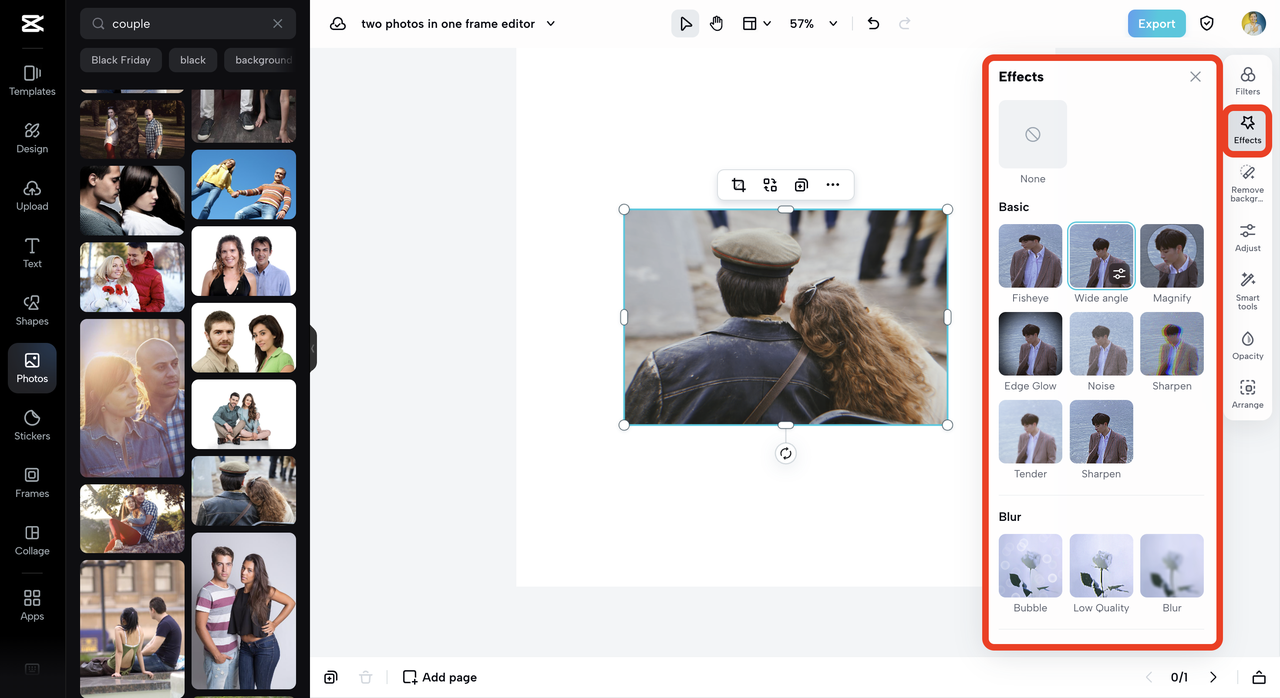Apply the Bubble blur effect
This screenshot has width=1280, height=698.
(1031, 566)
